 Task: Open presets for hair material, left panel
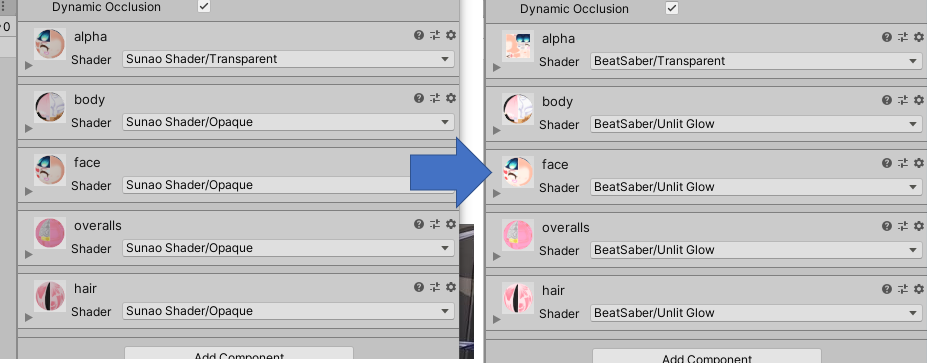tap(435, 287)
